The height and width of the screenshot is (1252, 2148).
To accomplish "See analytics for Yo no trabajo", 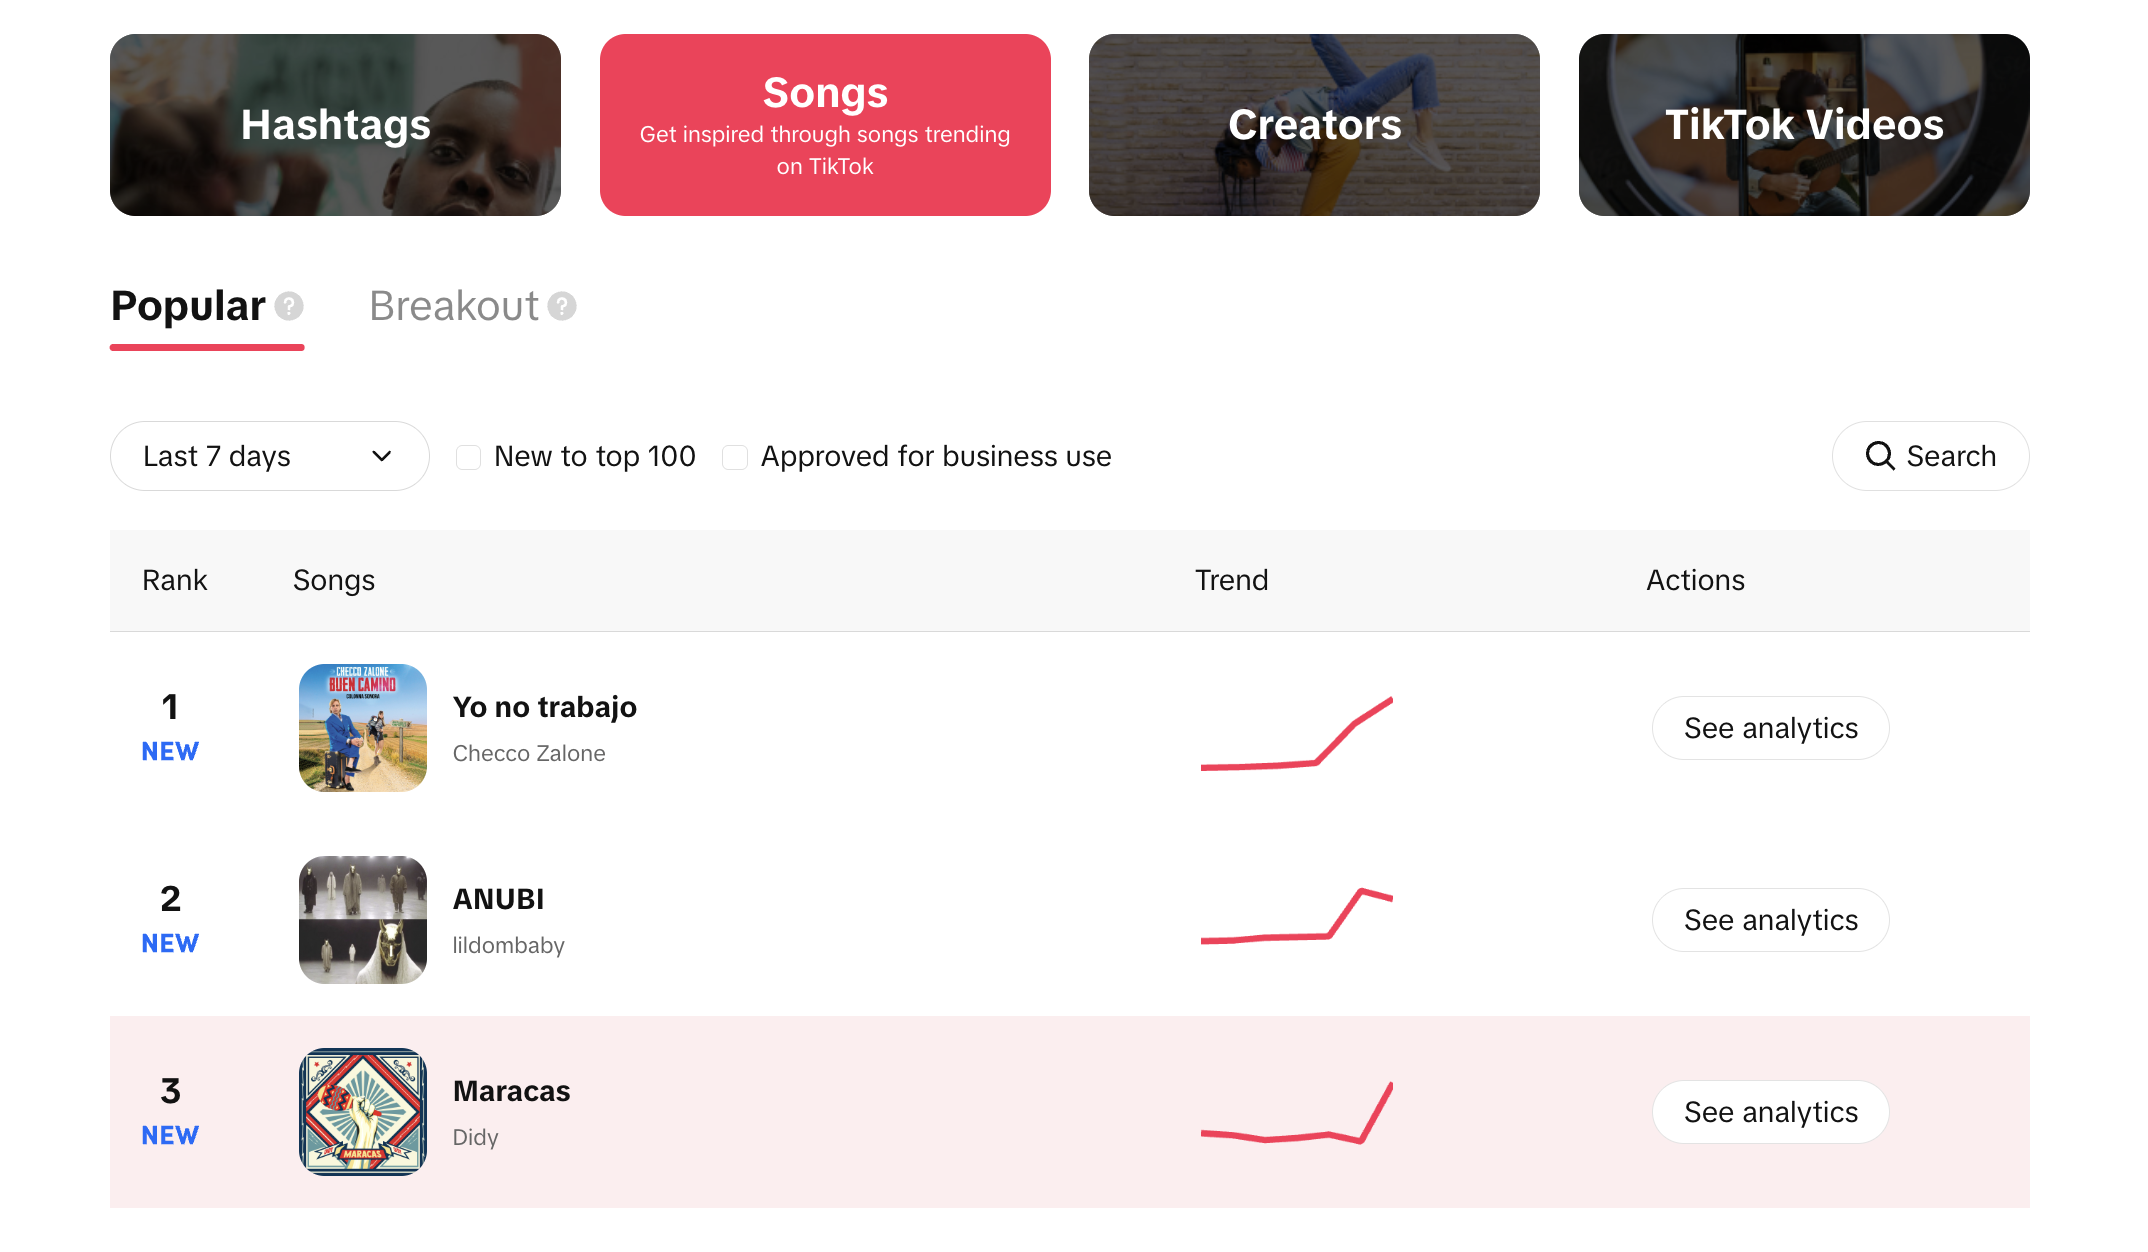I will tap(1770, 728).
